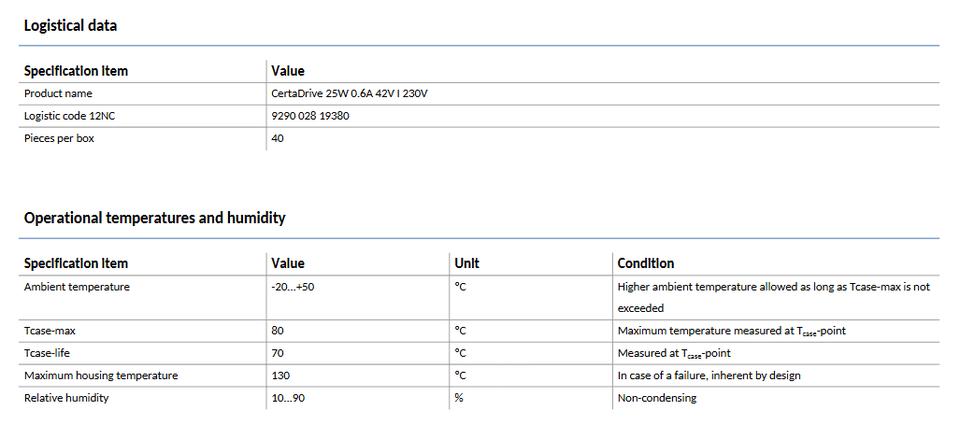
Task: Select the Tcase-max value 80
Action: (278, 329)
